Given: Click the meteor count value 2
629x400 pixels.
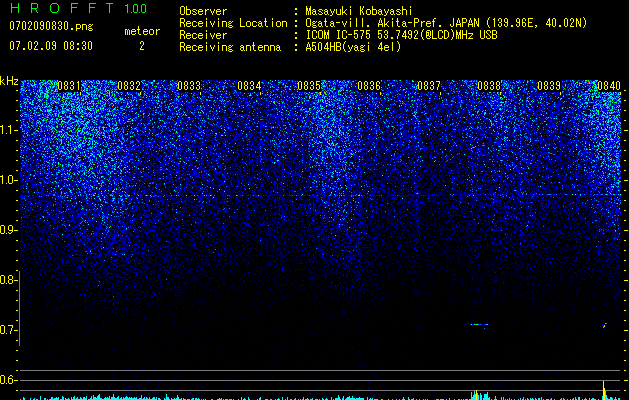Looking at the screenshot, I should (142, 46).
